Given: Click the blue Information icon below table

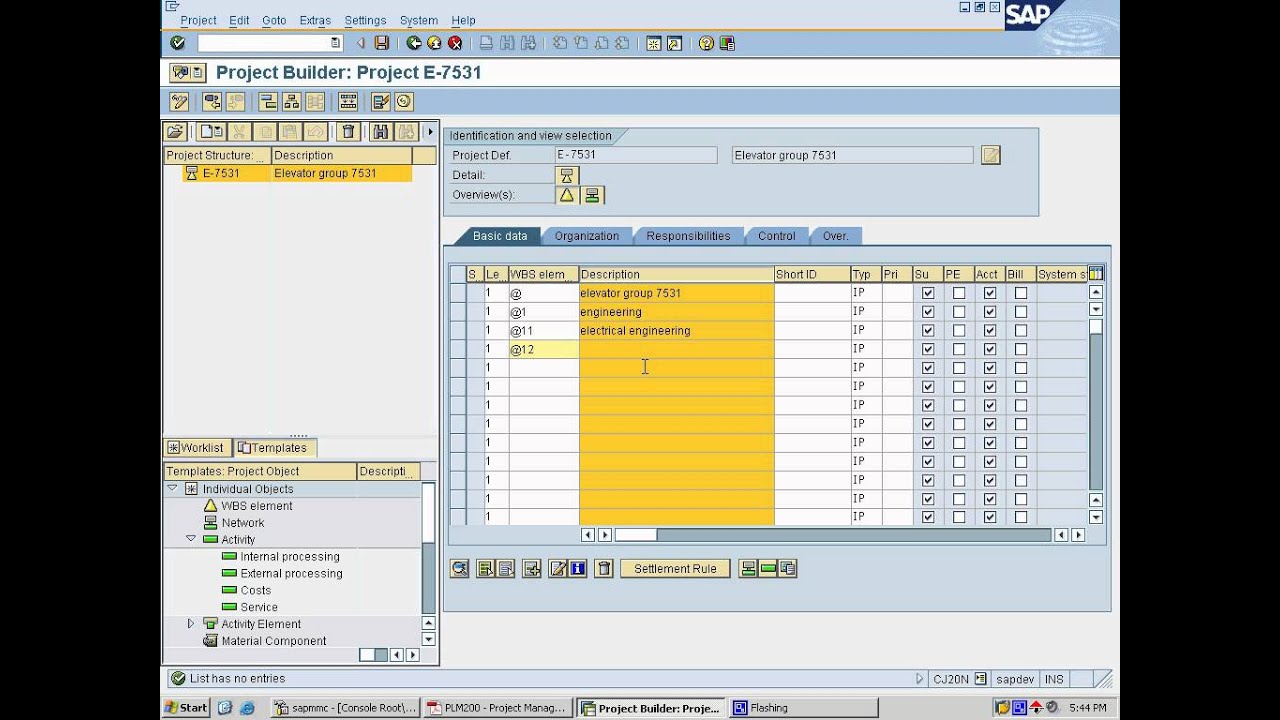Looking at the screenshot, I should [578, 568].
